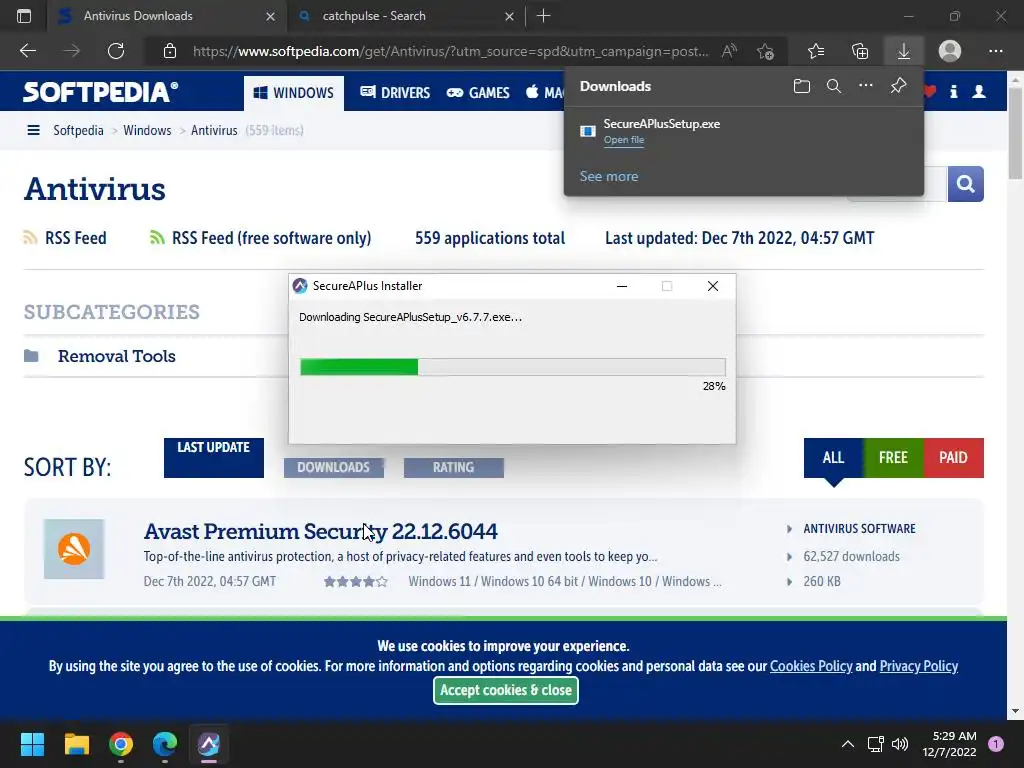
Task: Open a new browser tab
Action: click(543, 16)
